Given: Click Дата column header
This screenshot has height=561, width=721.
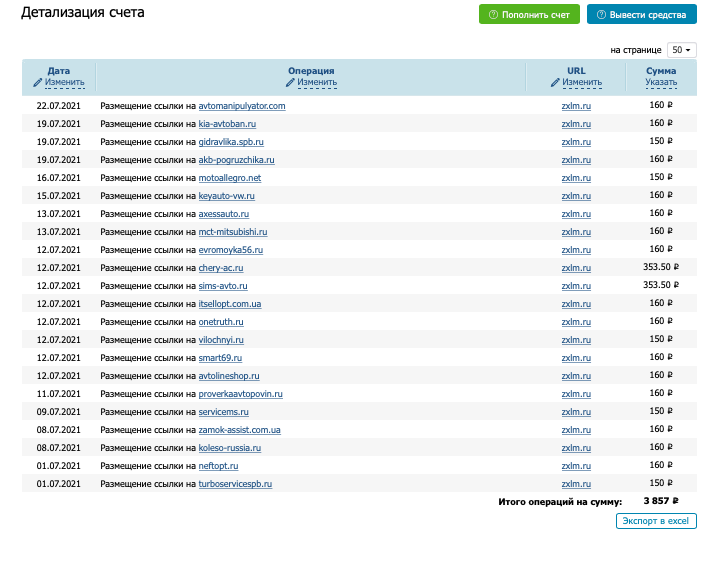Looking at the screenshot, I should (x=59, y=71).
